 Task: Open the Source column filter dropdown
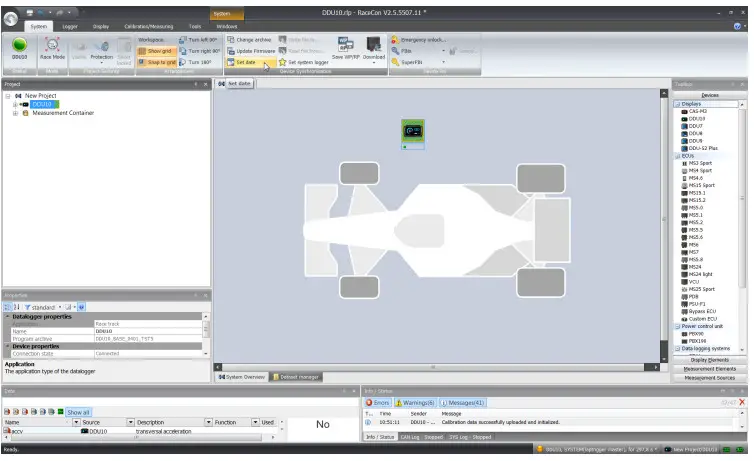click(x=130, y=422)
